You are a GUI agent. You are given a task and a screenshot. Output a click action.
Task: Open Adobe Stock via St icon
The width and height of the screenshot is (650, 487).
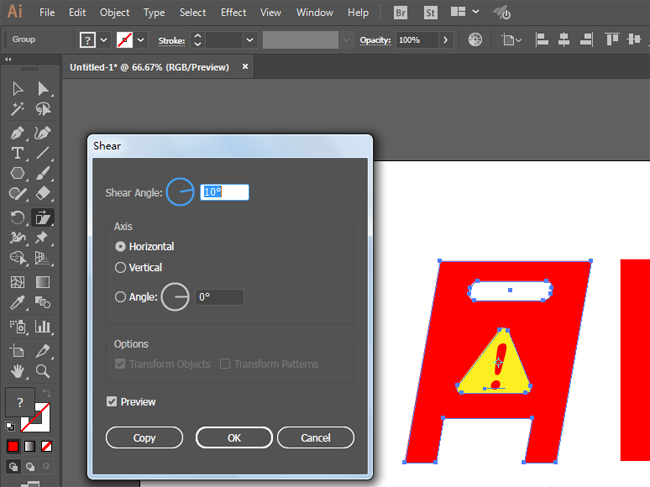pyautogui.click(x=430, y=13)
